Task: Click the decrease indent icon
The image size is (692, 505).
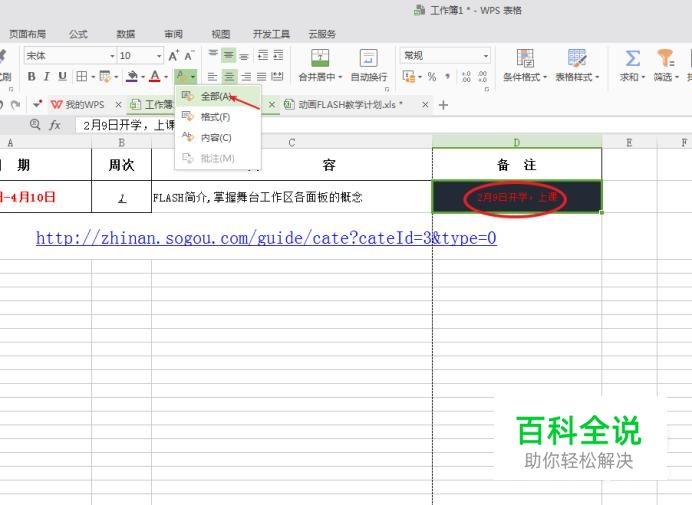Action: [x=263, y=55]
